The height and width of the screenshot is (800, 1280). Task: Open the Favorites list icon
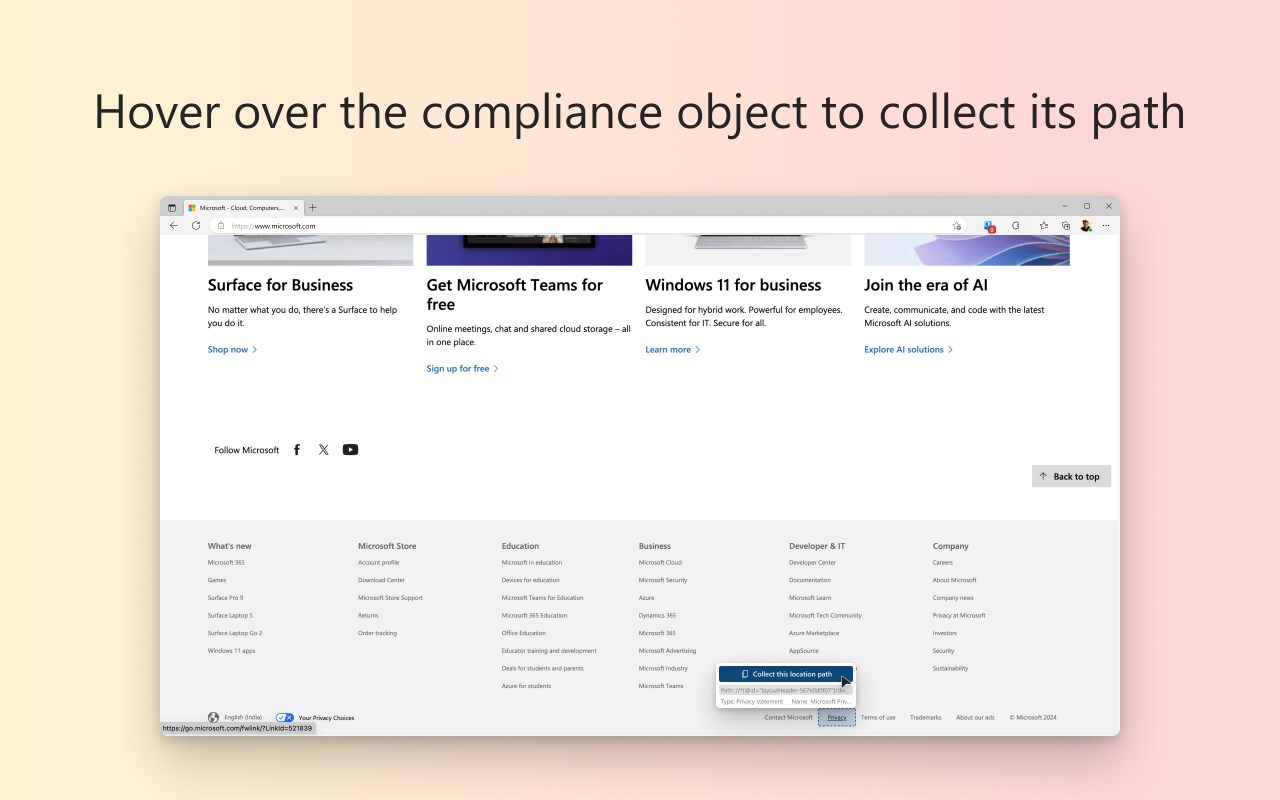click(1043, 226)
